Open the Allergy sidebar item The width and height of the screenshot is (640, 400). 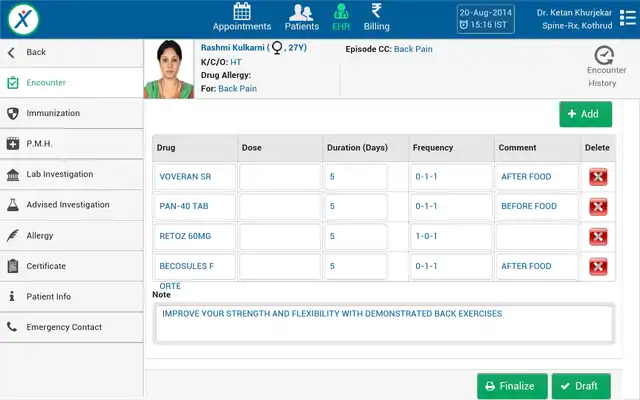click(40, 236)
